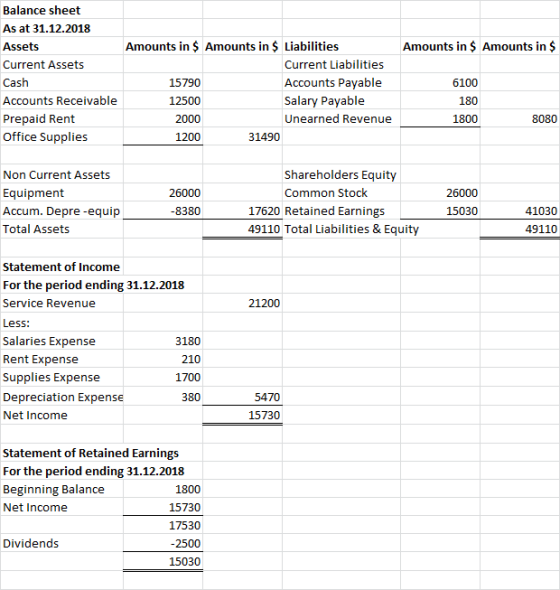Image resolution: width=560 pixels, height=590 pixels.
Task: Click the 'Cash' label cell
Action: click(x=15, y=82)
